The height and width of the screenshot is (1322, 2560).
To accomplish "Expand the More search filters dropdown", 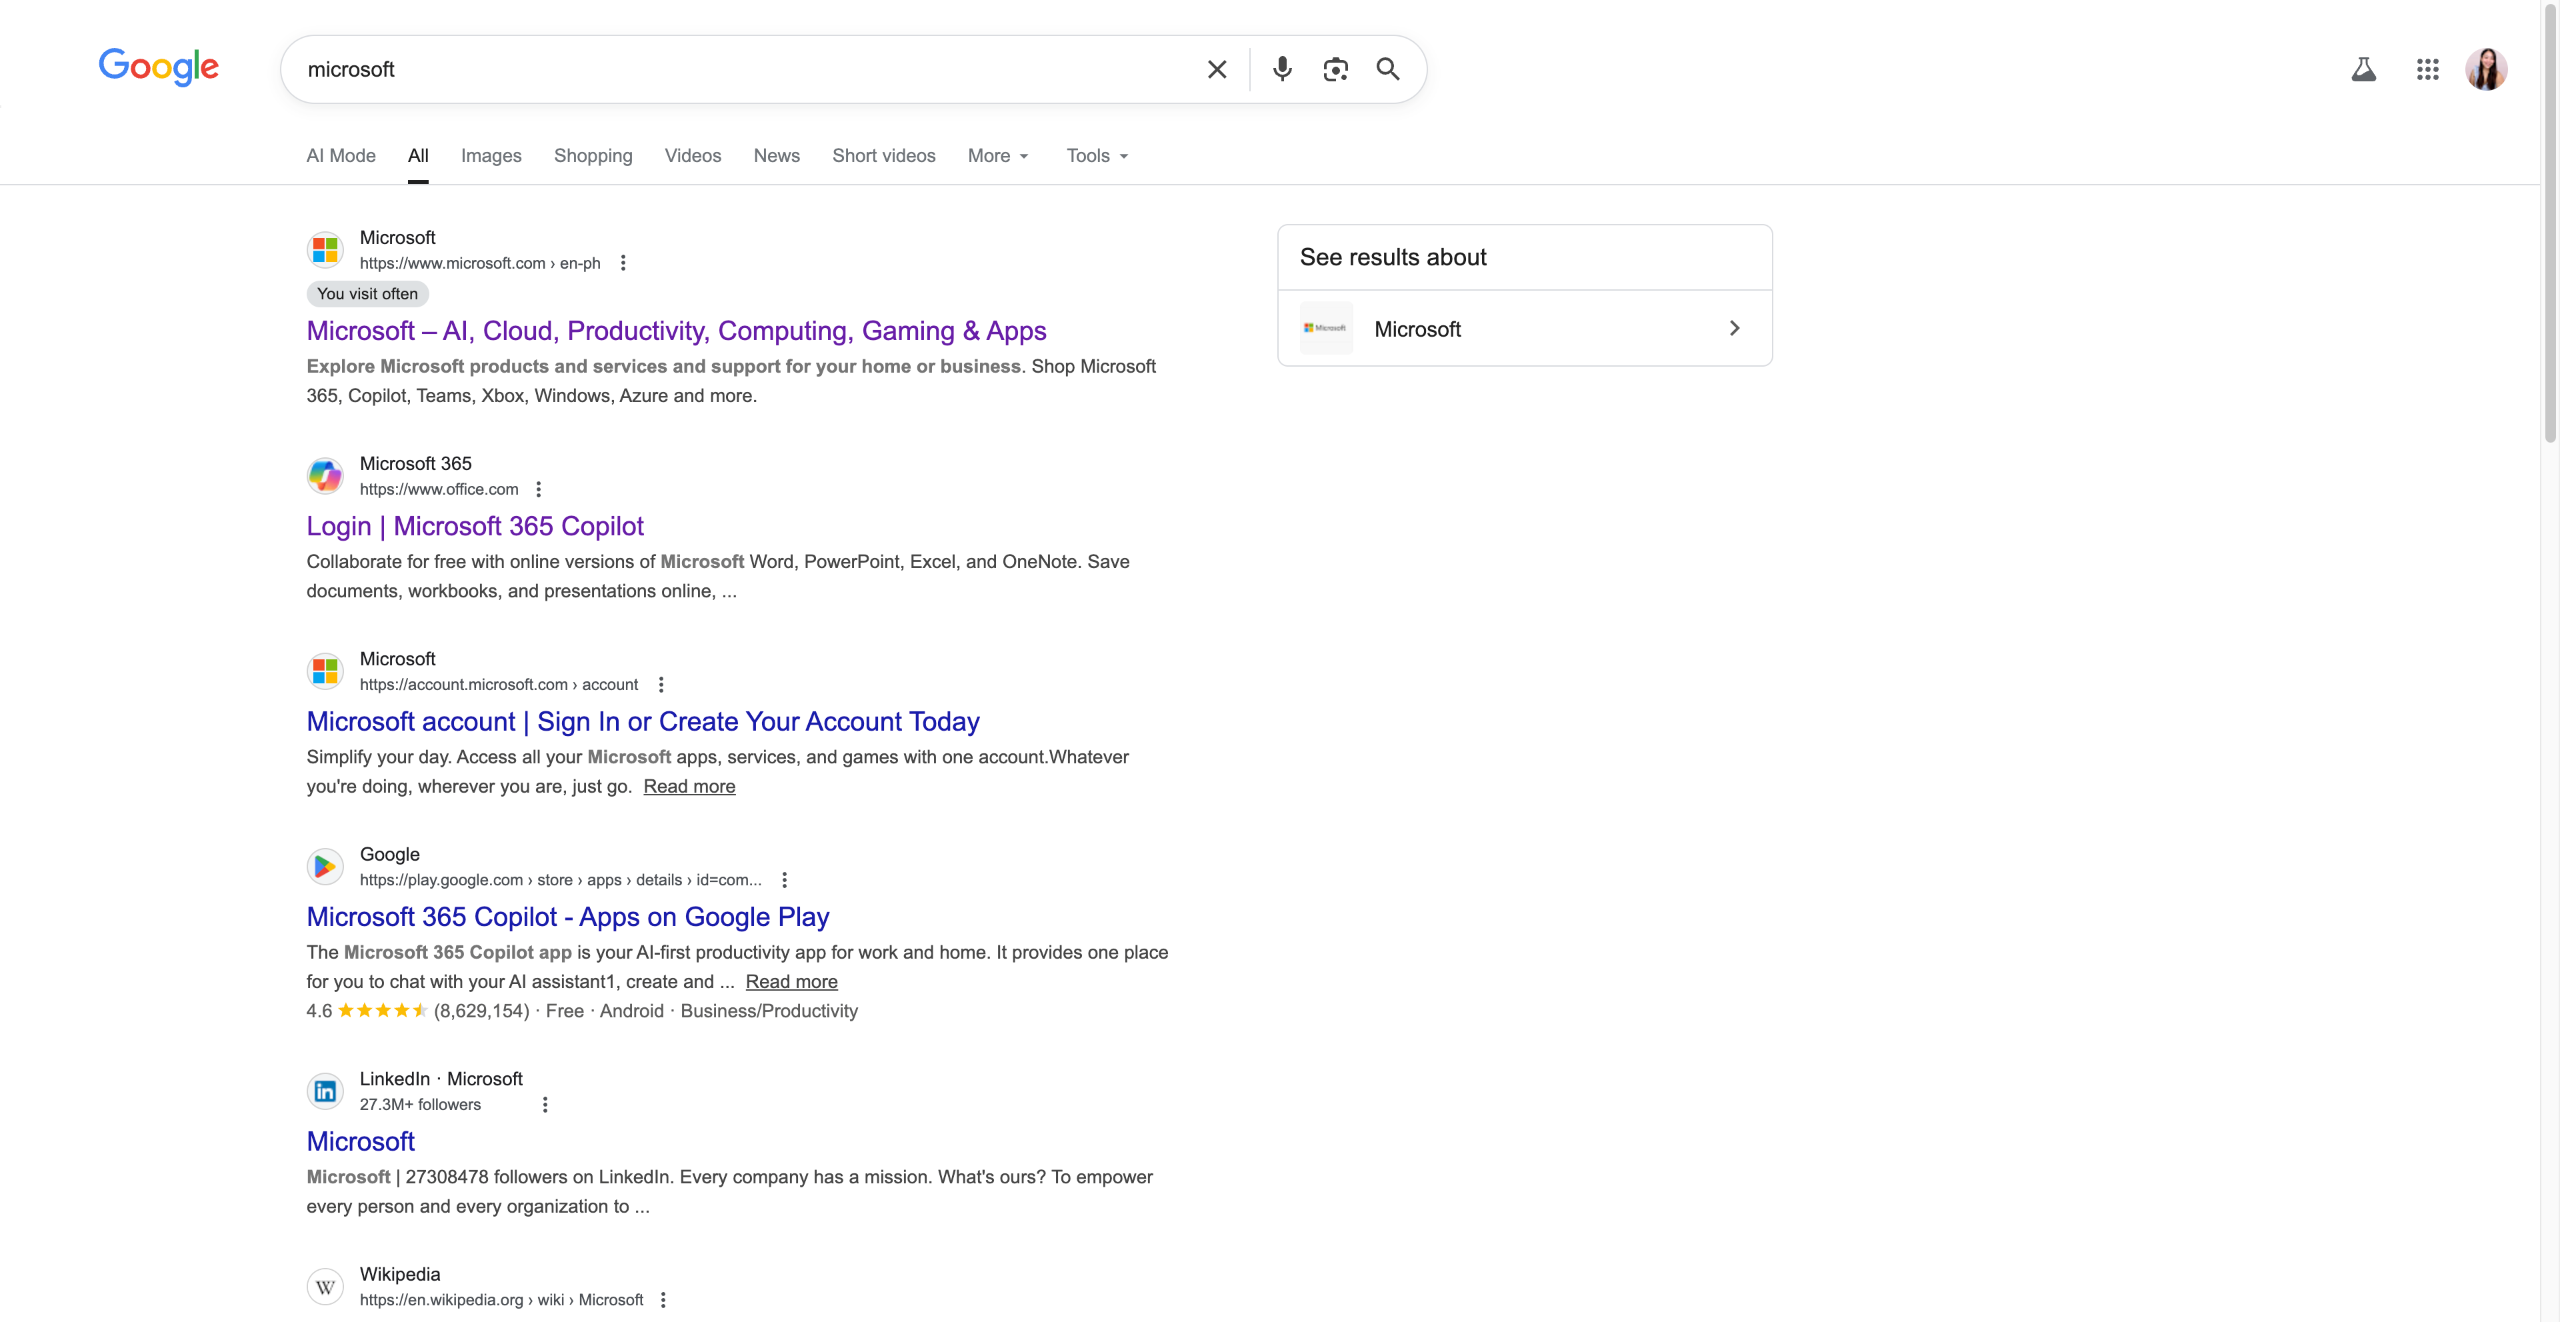I will (x=997, y=156).
